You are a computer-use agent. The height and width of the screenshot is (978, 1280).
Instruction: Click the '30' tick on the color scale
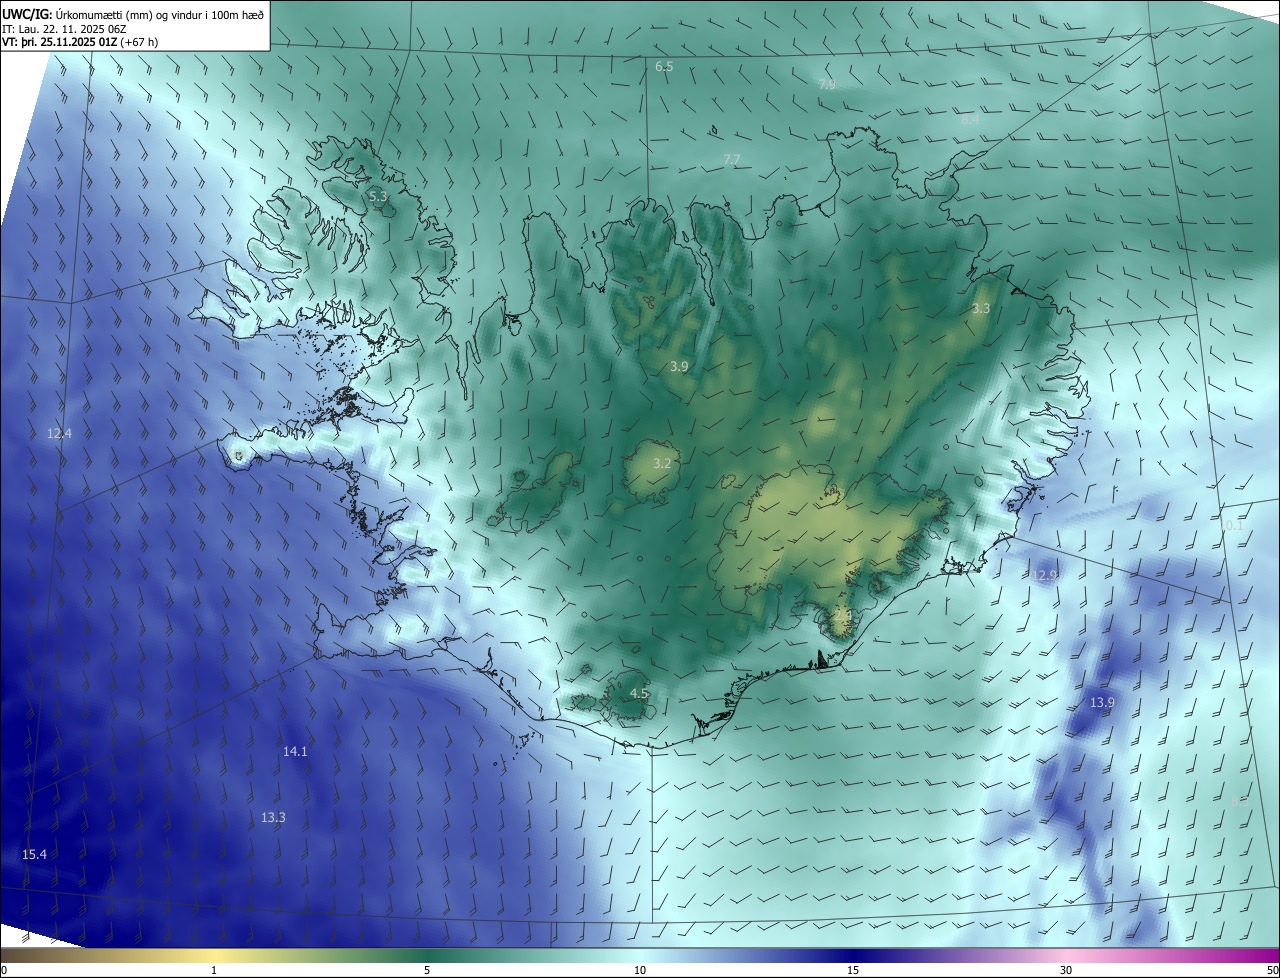coord(1066,970)
